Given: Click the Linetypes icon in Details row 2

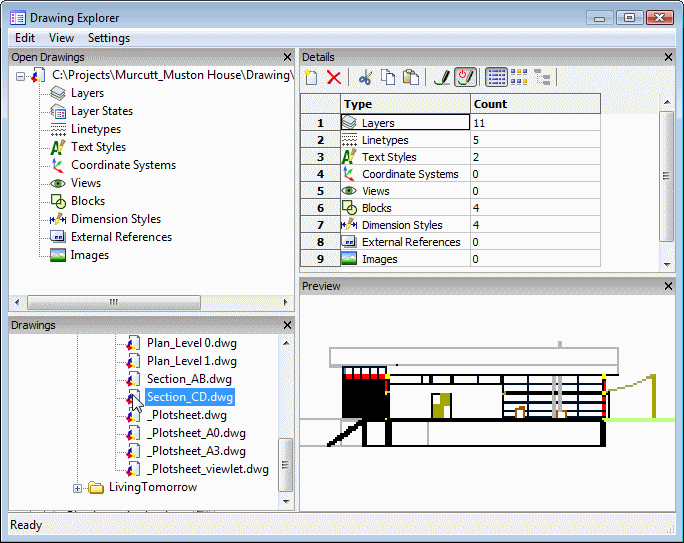Looking at the screenshot, I should click(349, 140).
